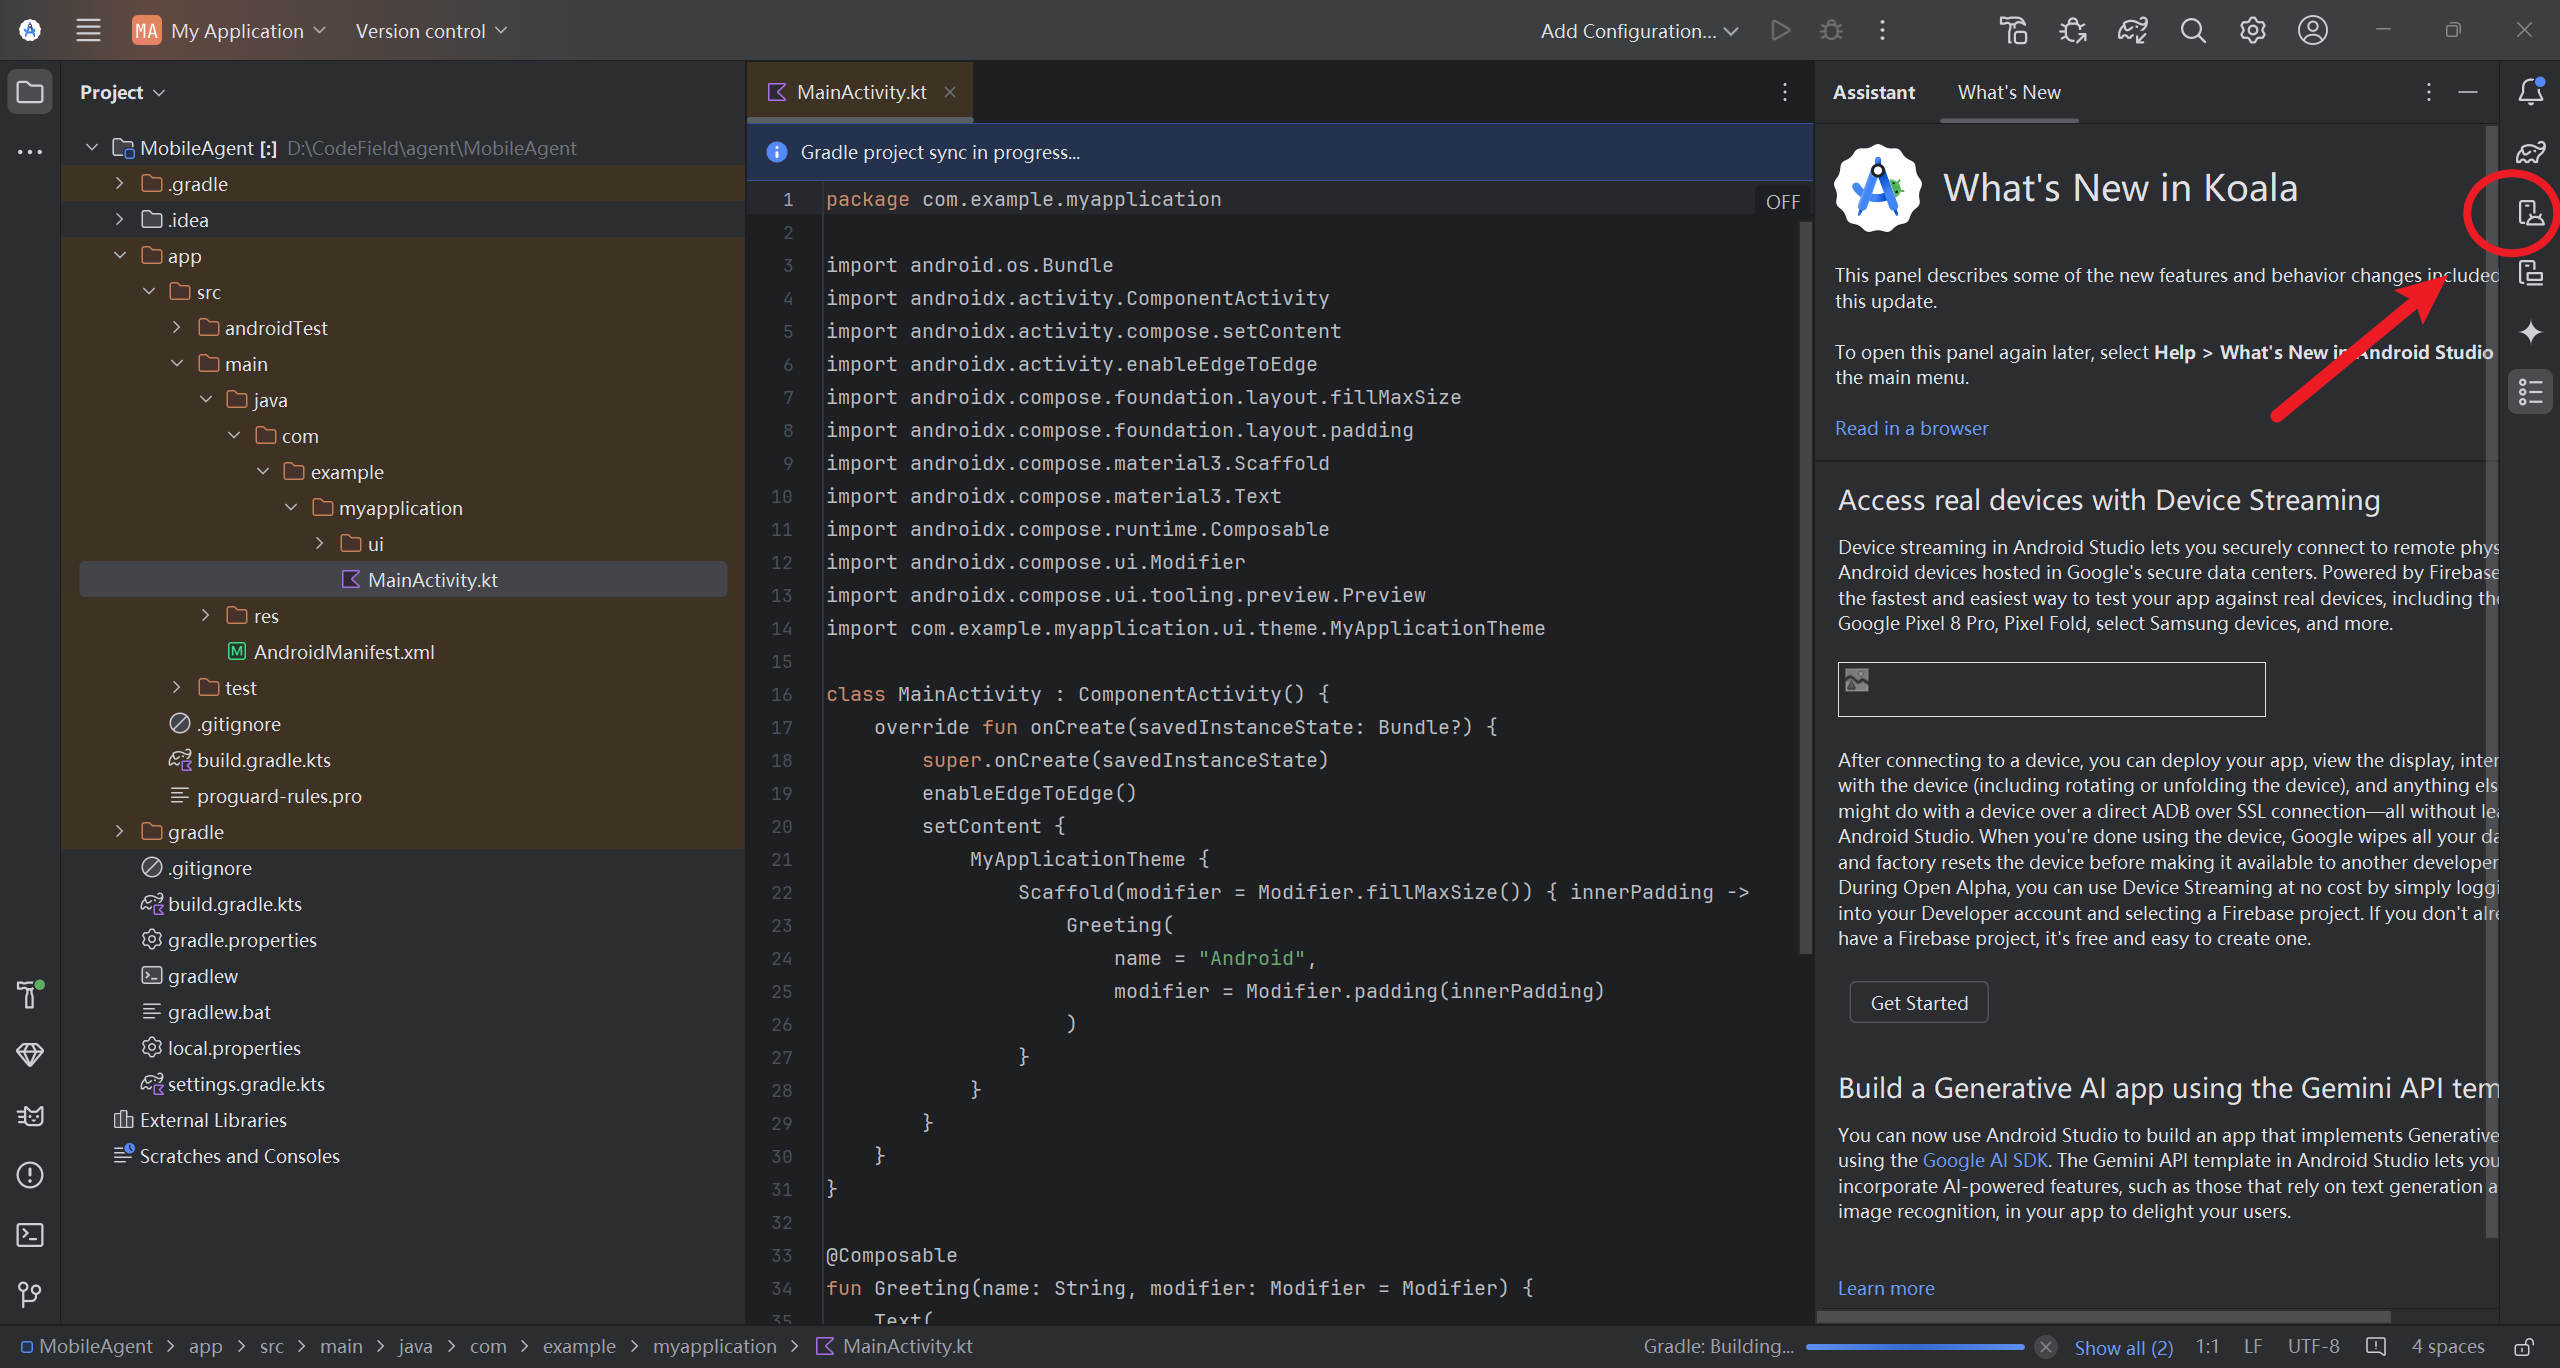2560x1368 pixels.
Task: Expand the ui folder
Action: 320,544
